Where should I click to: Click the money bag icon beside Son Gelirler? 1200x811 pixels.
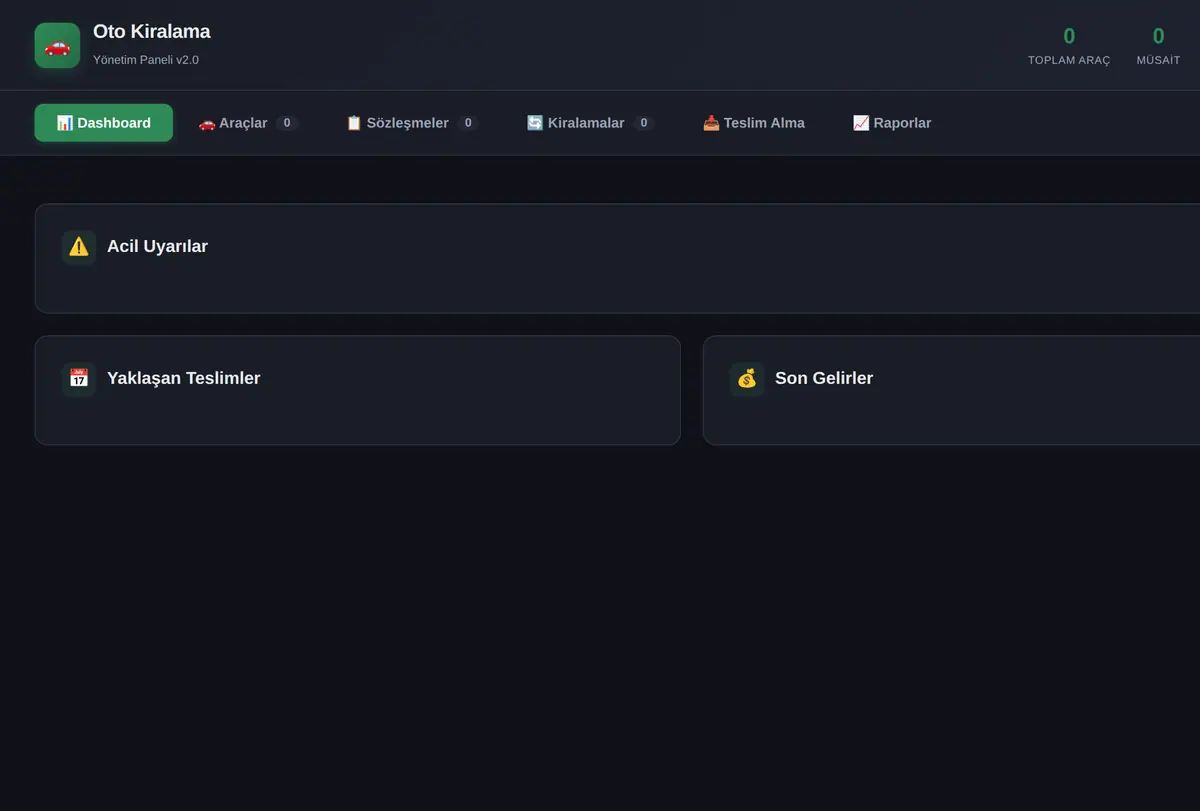pos(747,379)
